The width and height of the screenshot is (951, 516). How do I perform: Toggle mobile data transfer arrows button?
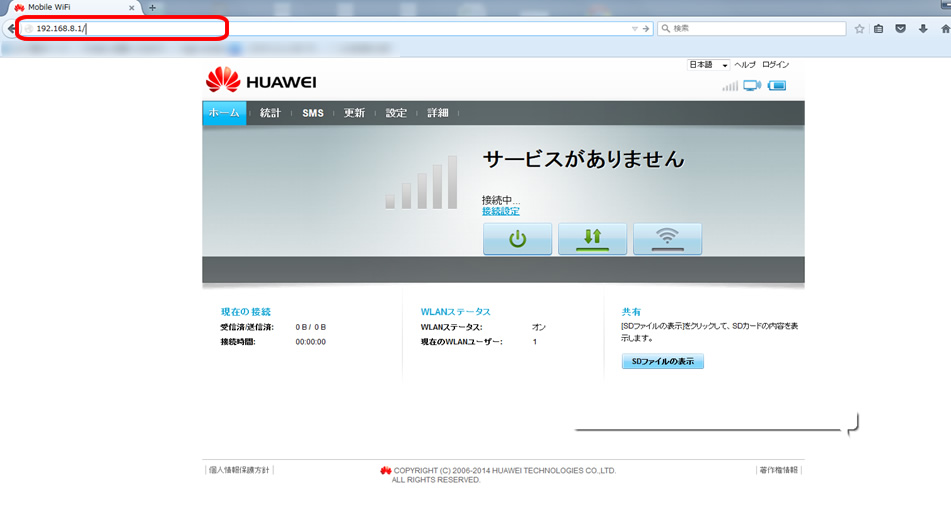tap(593, 239)
